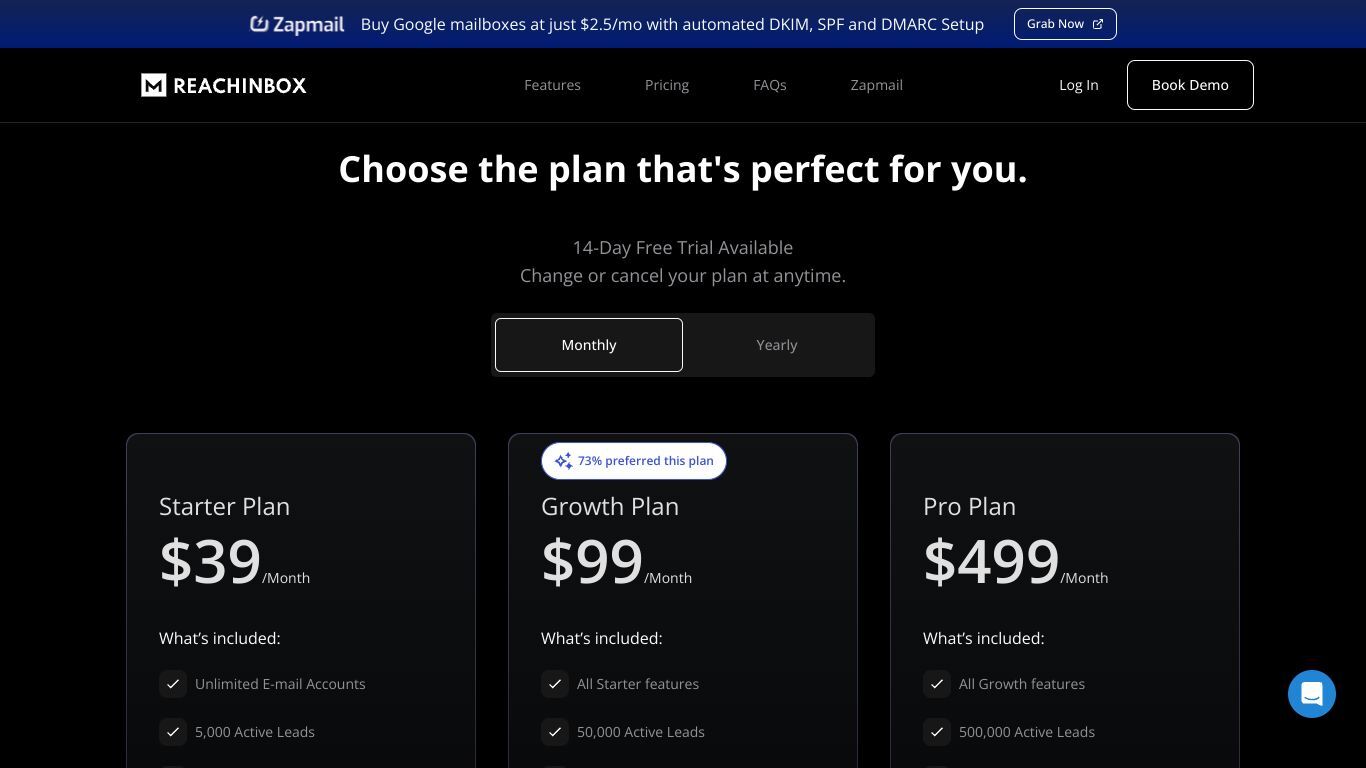Click the Log In link
The height and width of the screenshot is (768, 1366).
(1079, 85)
